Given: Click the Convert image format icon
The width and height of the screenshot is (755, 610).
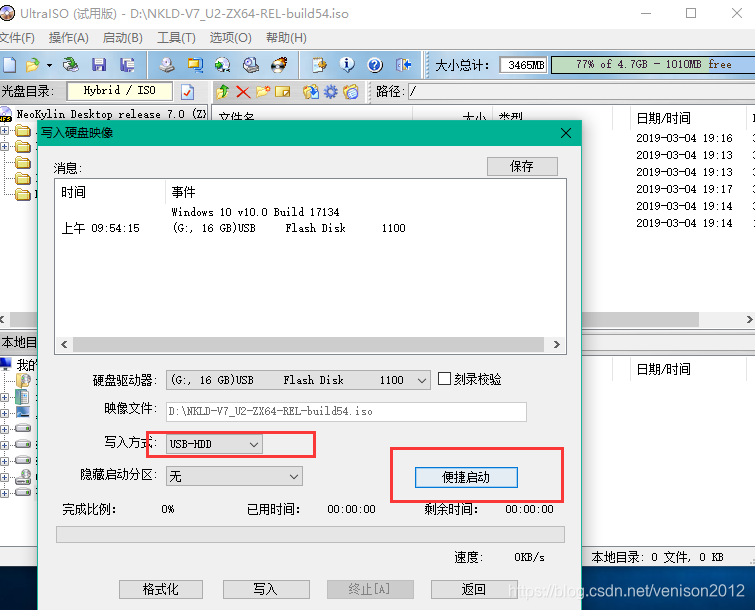Looking at the screenshot, I should pyautogui.click(x=222, y=65).
